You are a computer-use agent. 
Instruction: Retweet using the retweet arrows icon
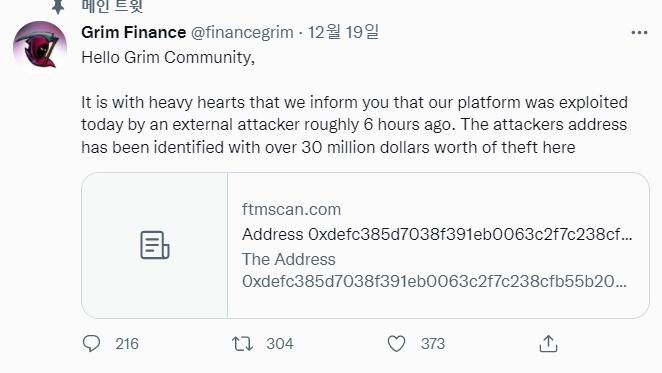(242, 344)
